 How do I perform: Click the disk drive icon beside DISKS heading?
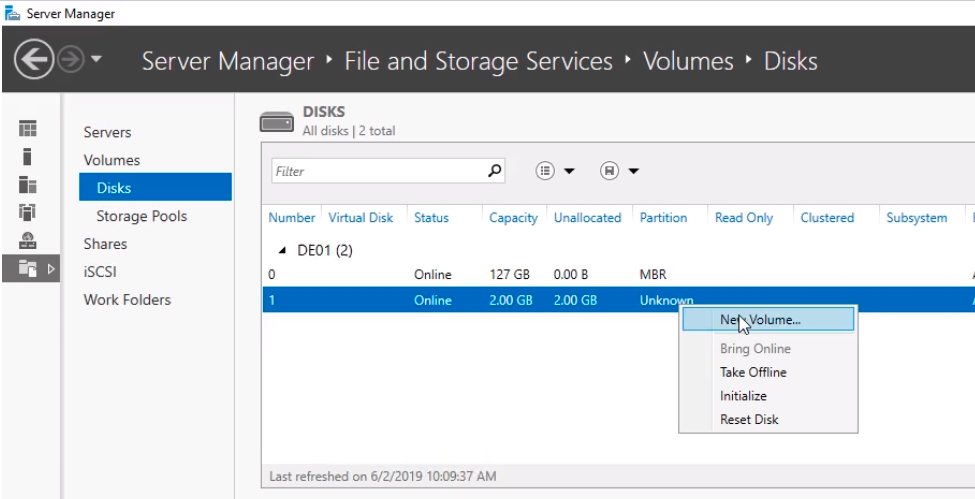coord(276,122)
